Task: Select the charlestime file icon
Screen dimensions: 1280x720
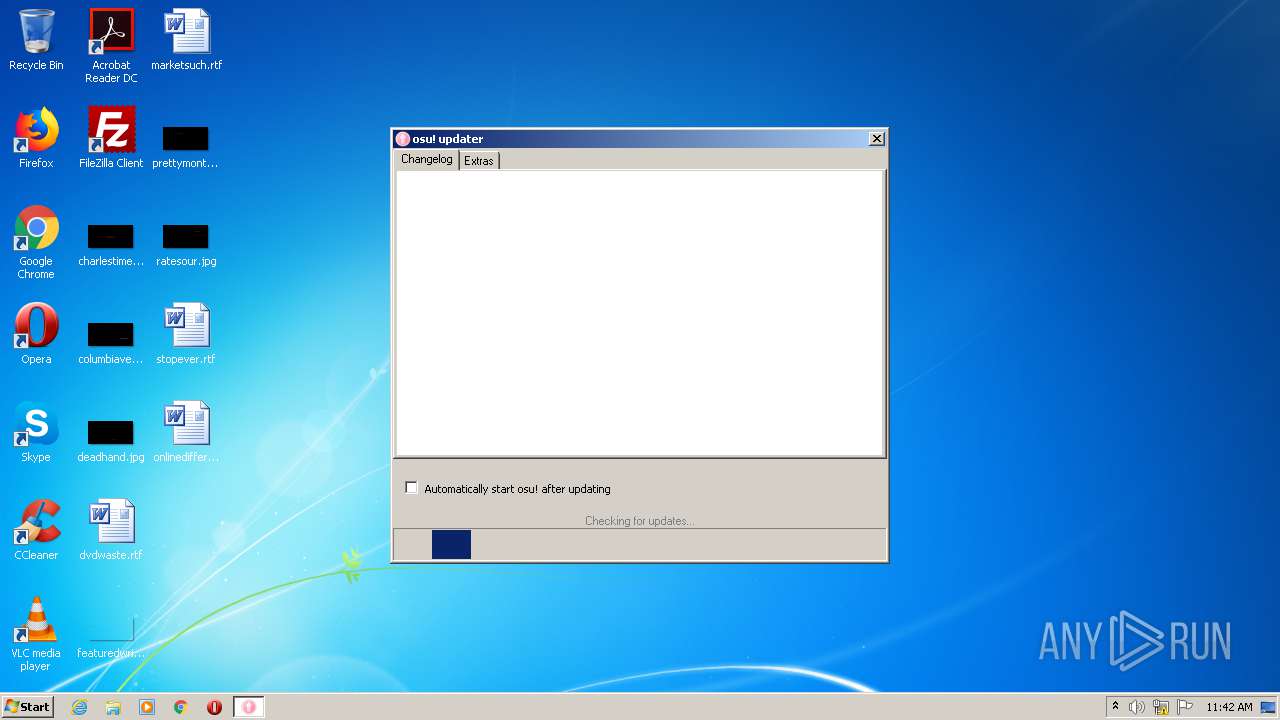Action: point(111,244)
